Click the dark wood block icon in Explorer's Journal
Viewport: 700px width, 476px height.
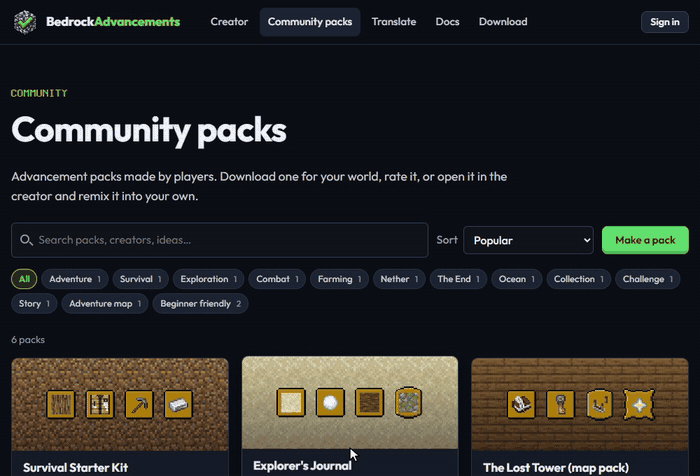coord(369,402)
